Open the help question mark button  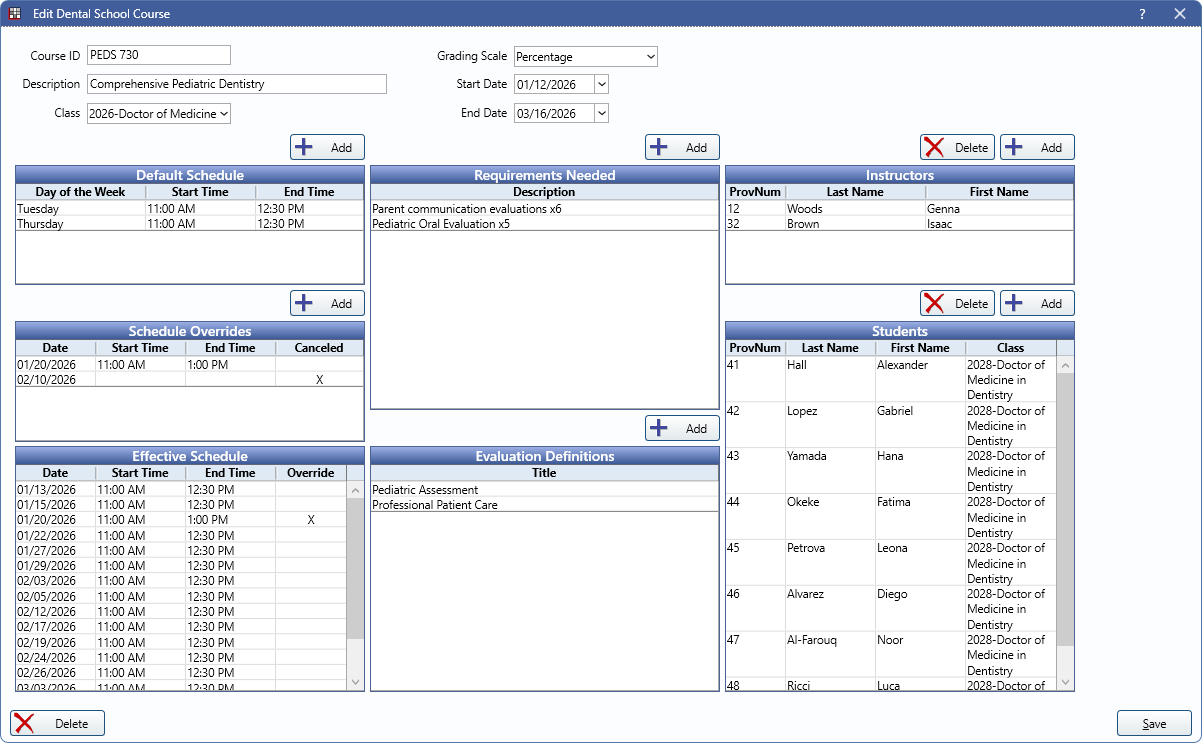1142,14
